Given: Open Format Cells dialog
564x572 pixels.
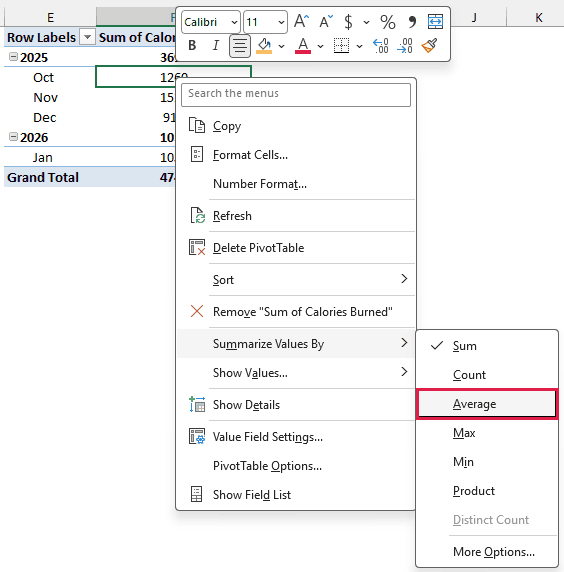Looking at the screenshot, I should (296, 155).
